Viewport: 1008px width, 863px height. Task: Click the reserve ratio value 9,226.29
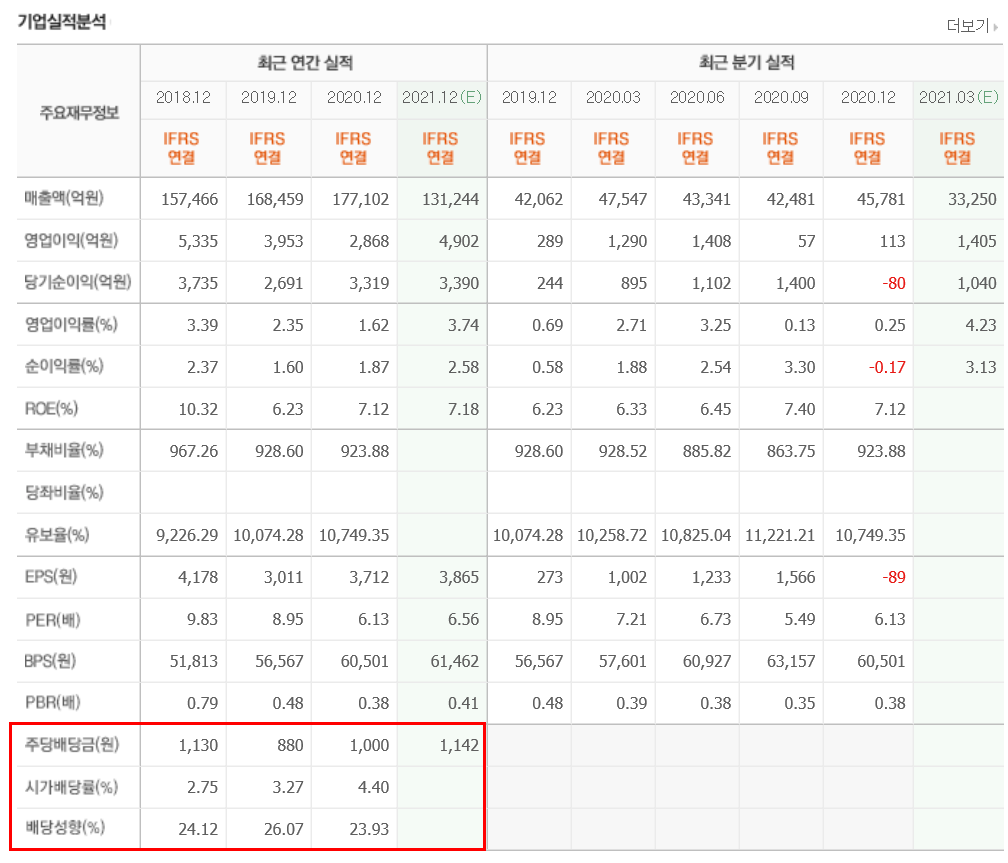(187, 535)
